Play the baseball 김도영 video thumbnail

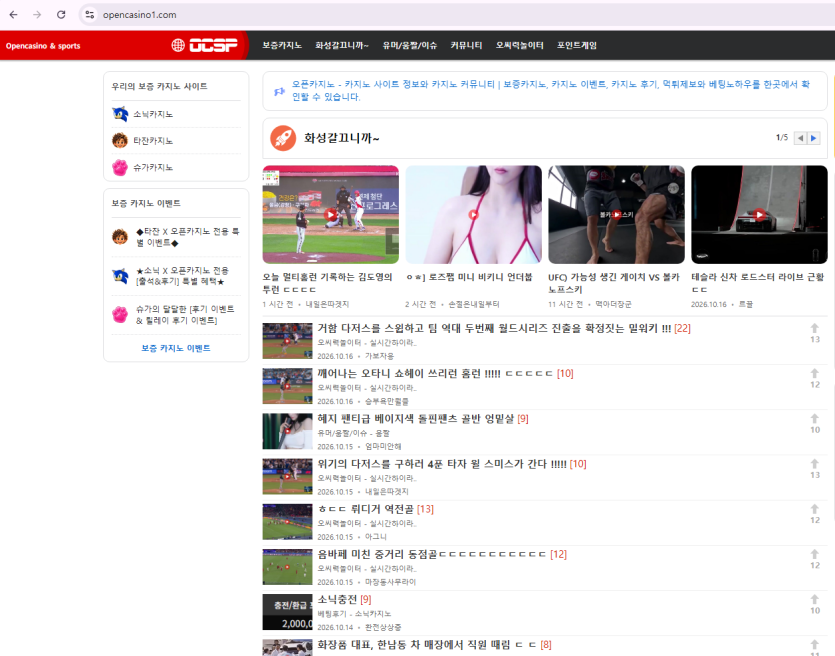(331, 215)
